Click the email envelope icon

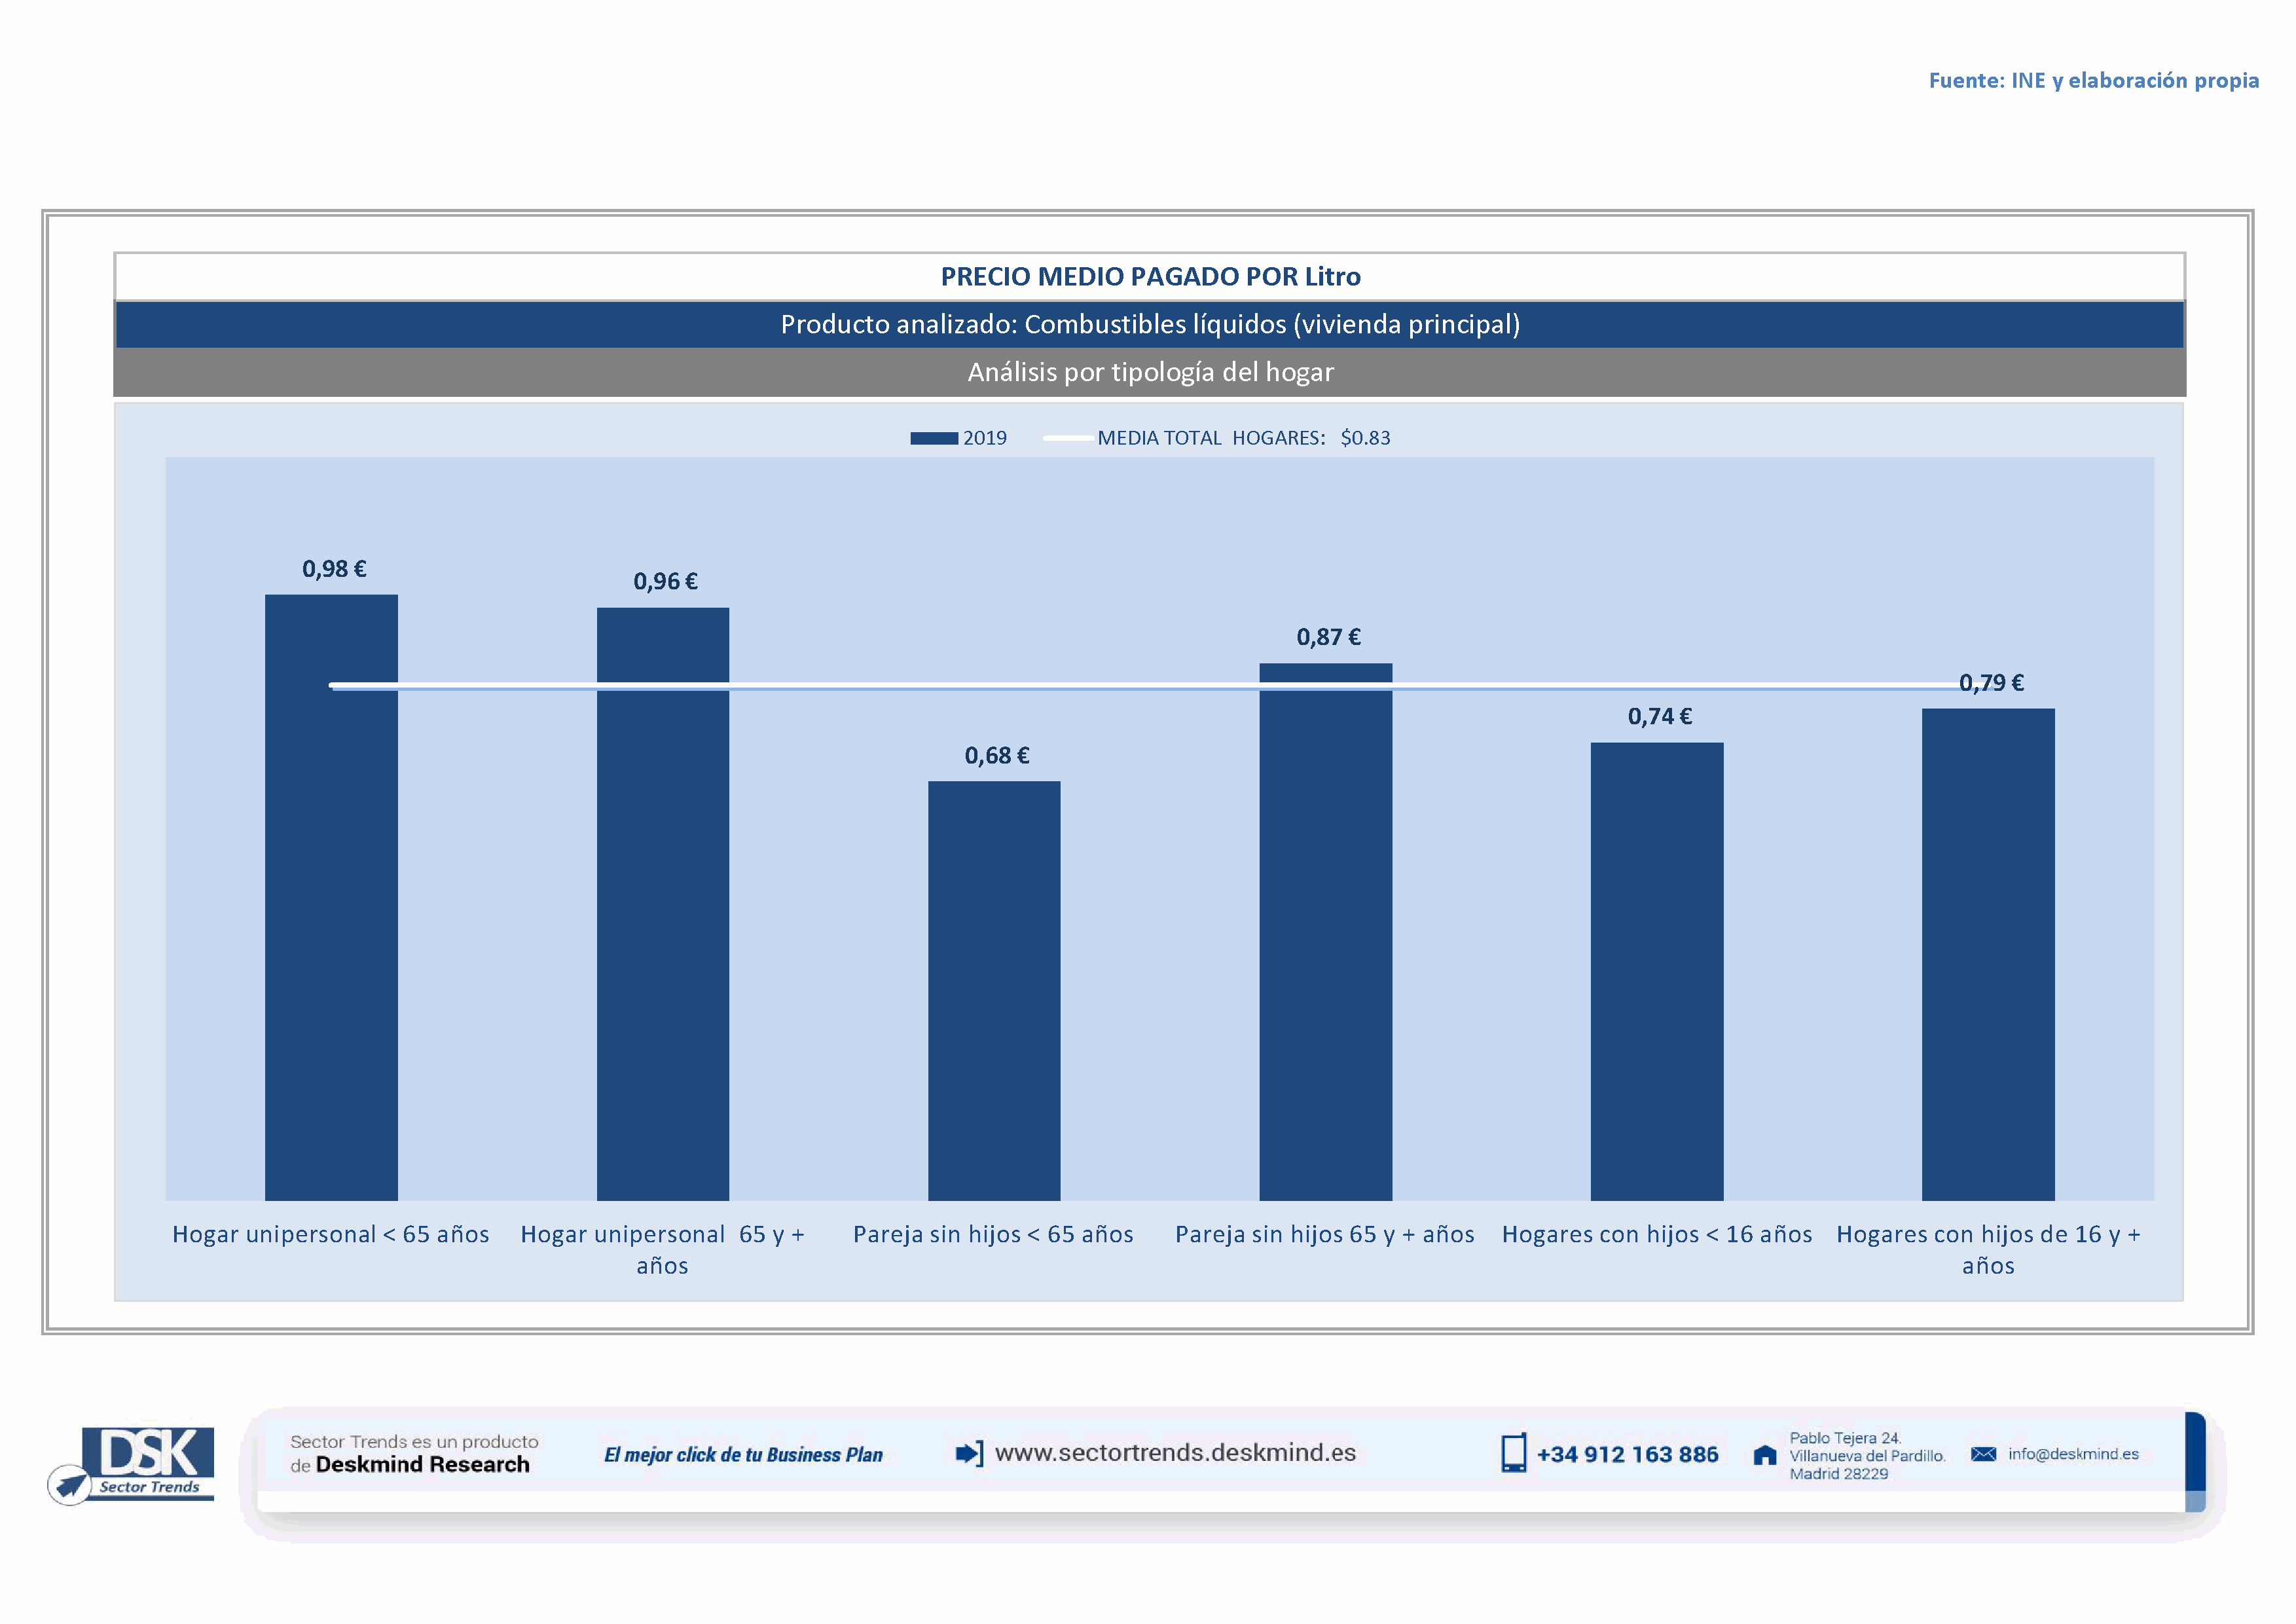tap(1983, 1454)
